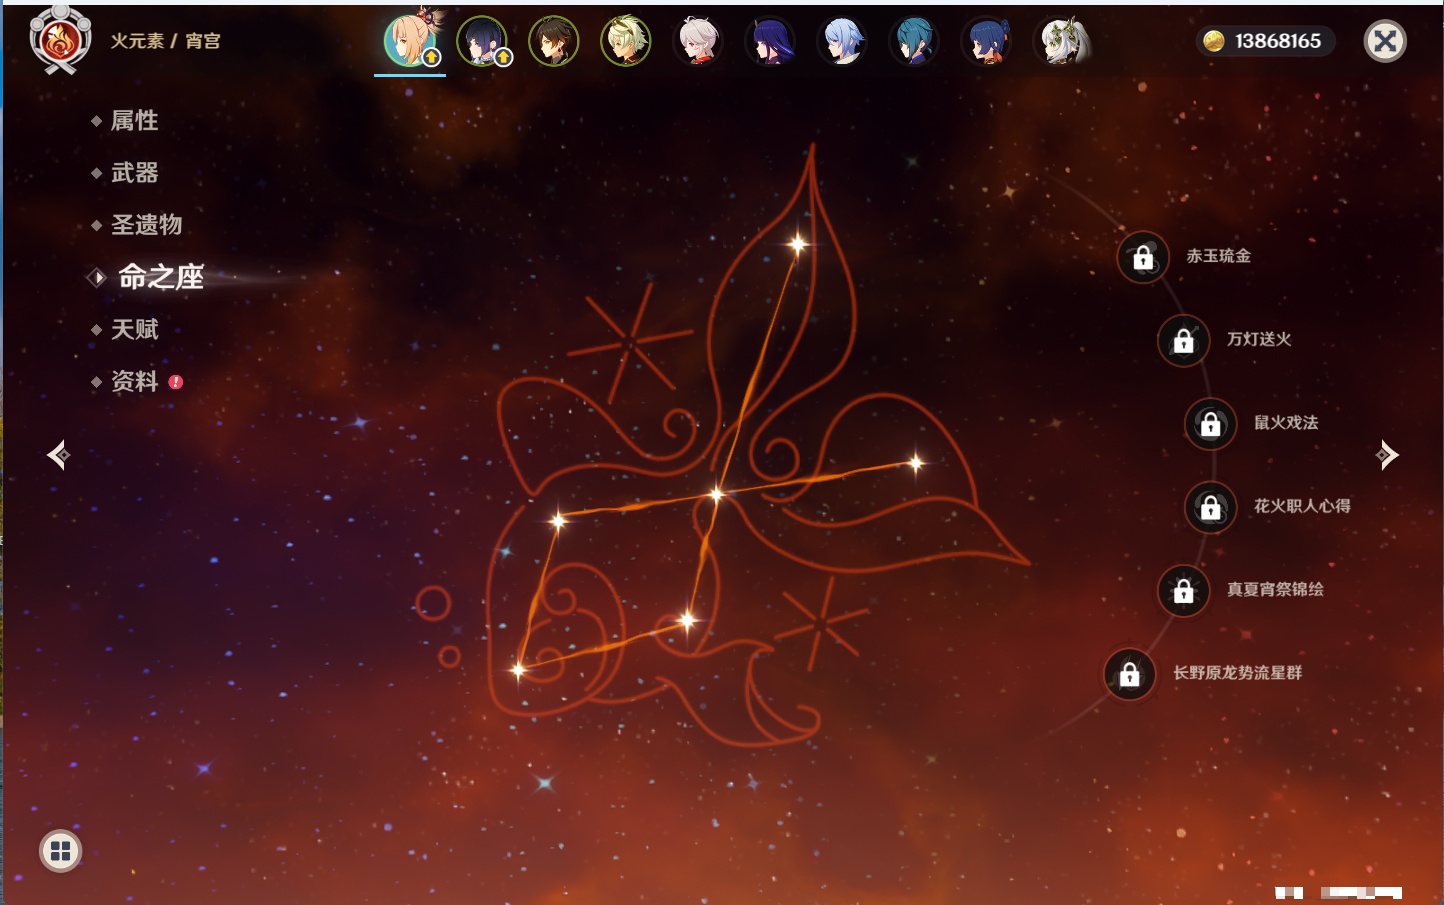Choose the Alhaitham character portrait
This screenshot has width=1444, height=905.
pyautogui.click(x=626, y=41)
